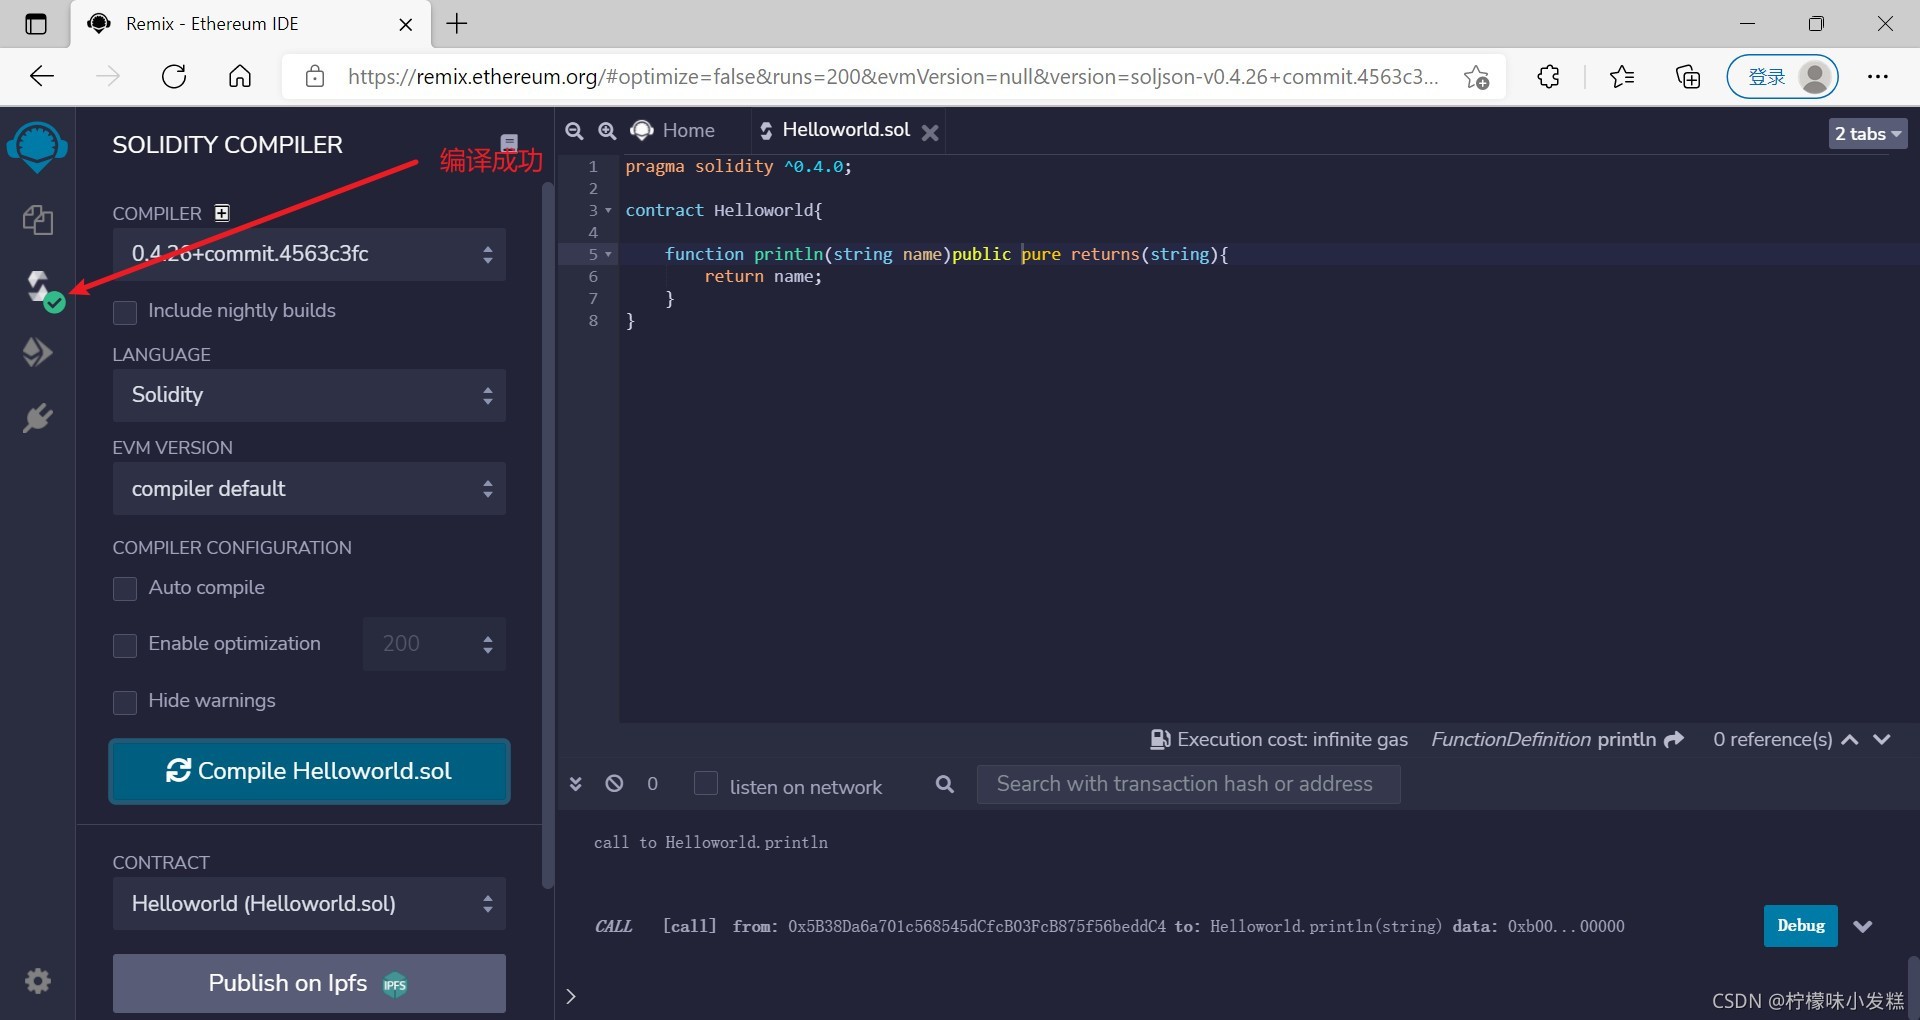Open Remix settings gear icon
The height and width of the screenshot is (1020, 1920).
point(38,981)
